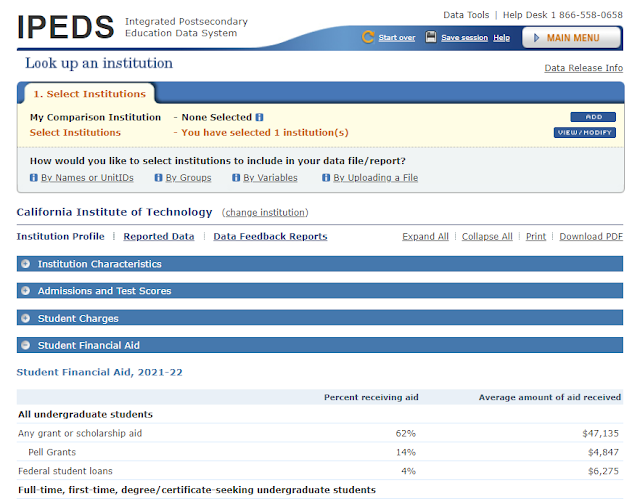
Task: Click the change institution link
Action: coord(265,212)
